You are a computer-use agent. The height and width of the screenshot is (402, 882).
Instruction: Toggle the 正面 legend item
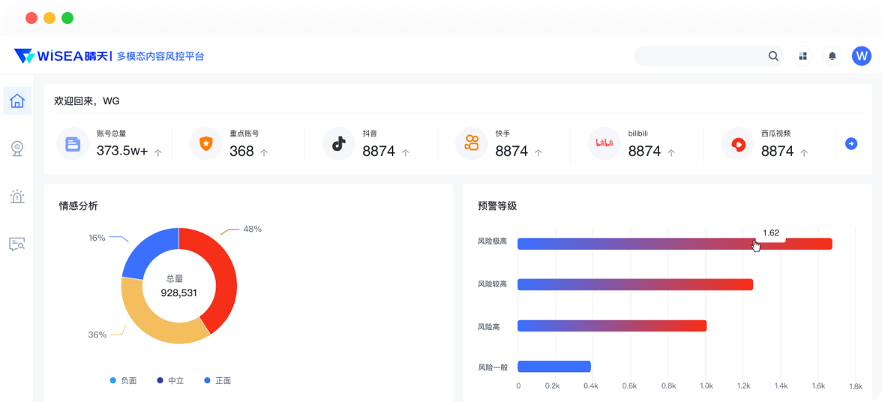point(217,381)
